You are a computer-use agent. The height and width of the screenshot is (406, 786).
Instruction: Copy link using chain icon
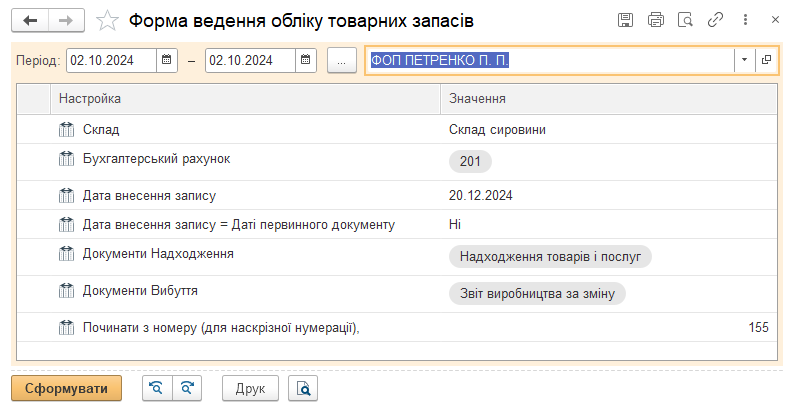pos(715,20)
